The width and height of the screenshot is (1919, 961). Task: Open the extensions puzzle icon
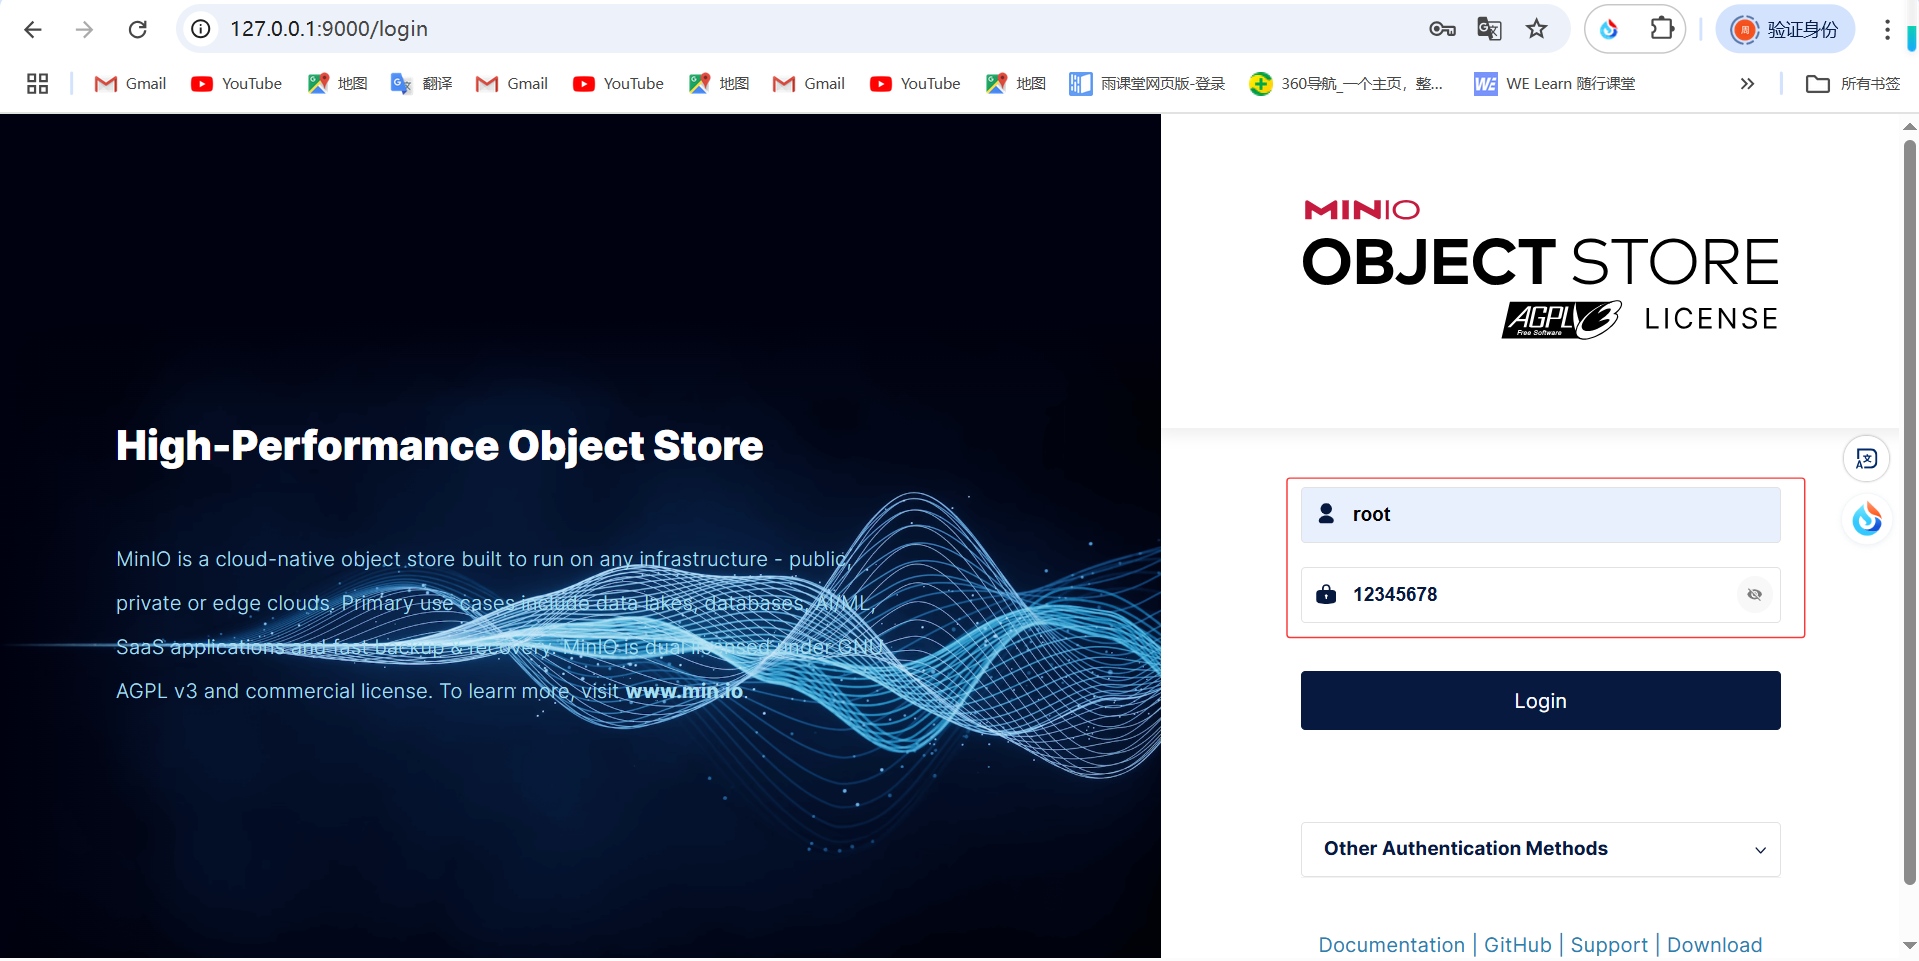1662,29
